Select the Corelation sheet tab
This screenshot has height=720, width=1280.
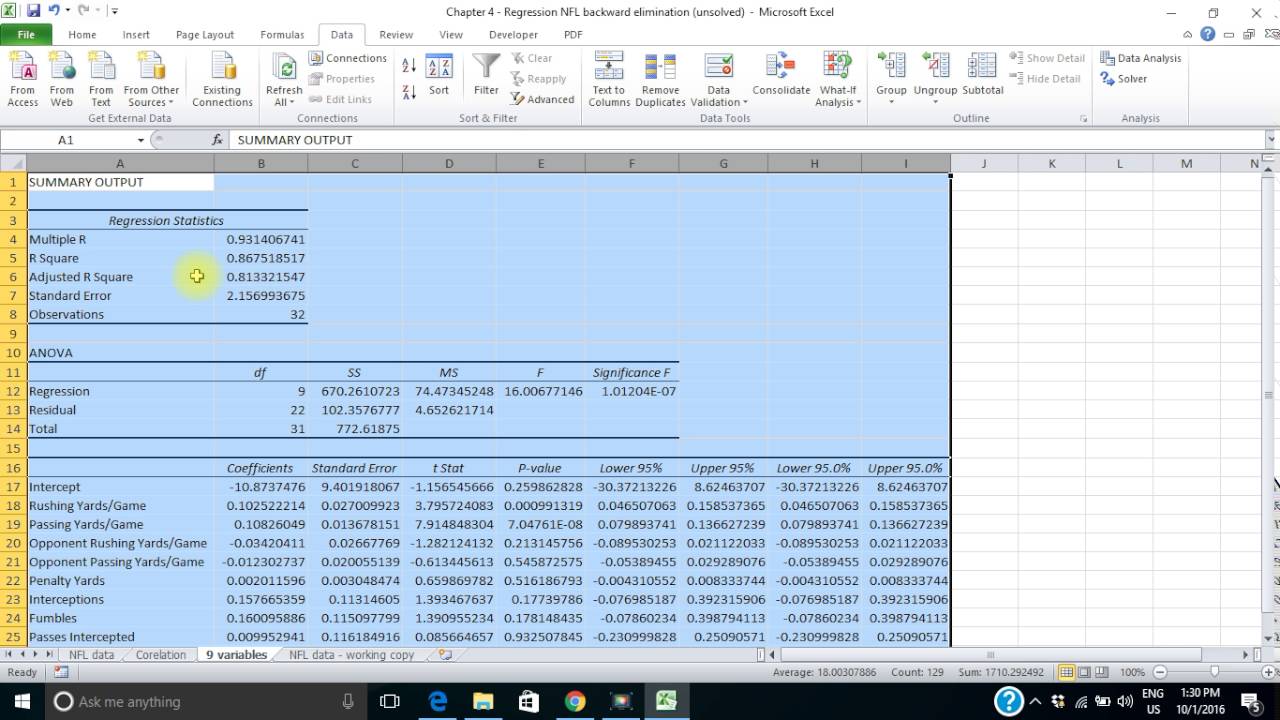click(x=161, y=655)
